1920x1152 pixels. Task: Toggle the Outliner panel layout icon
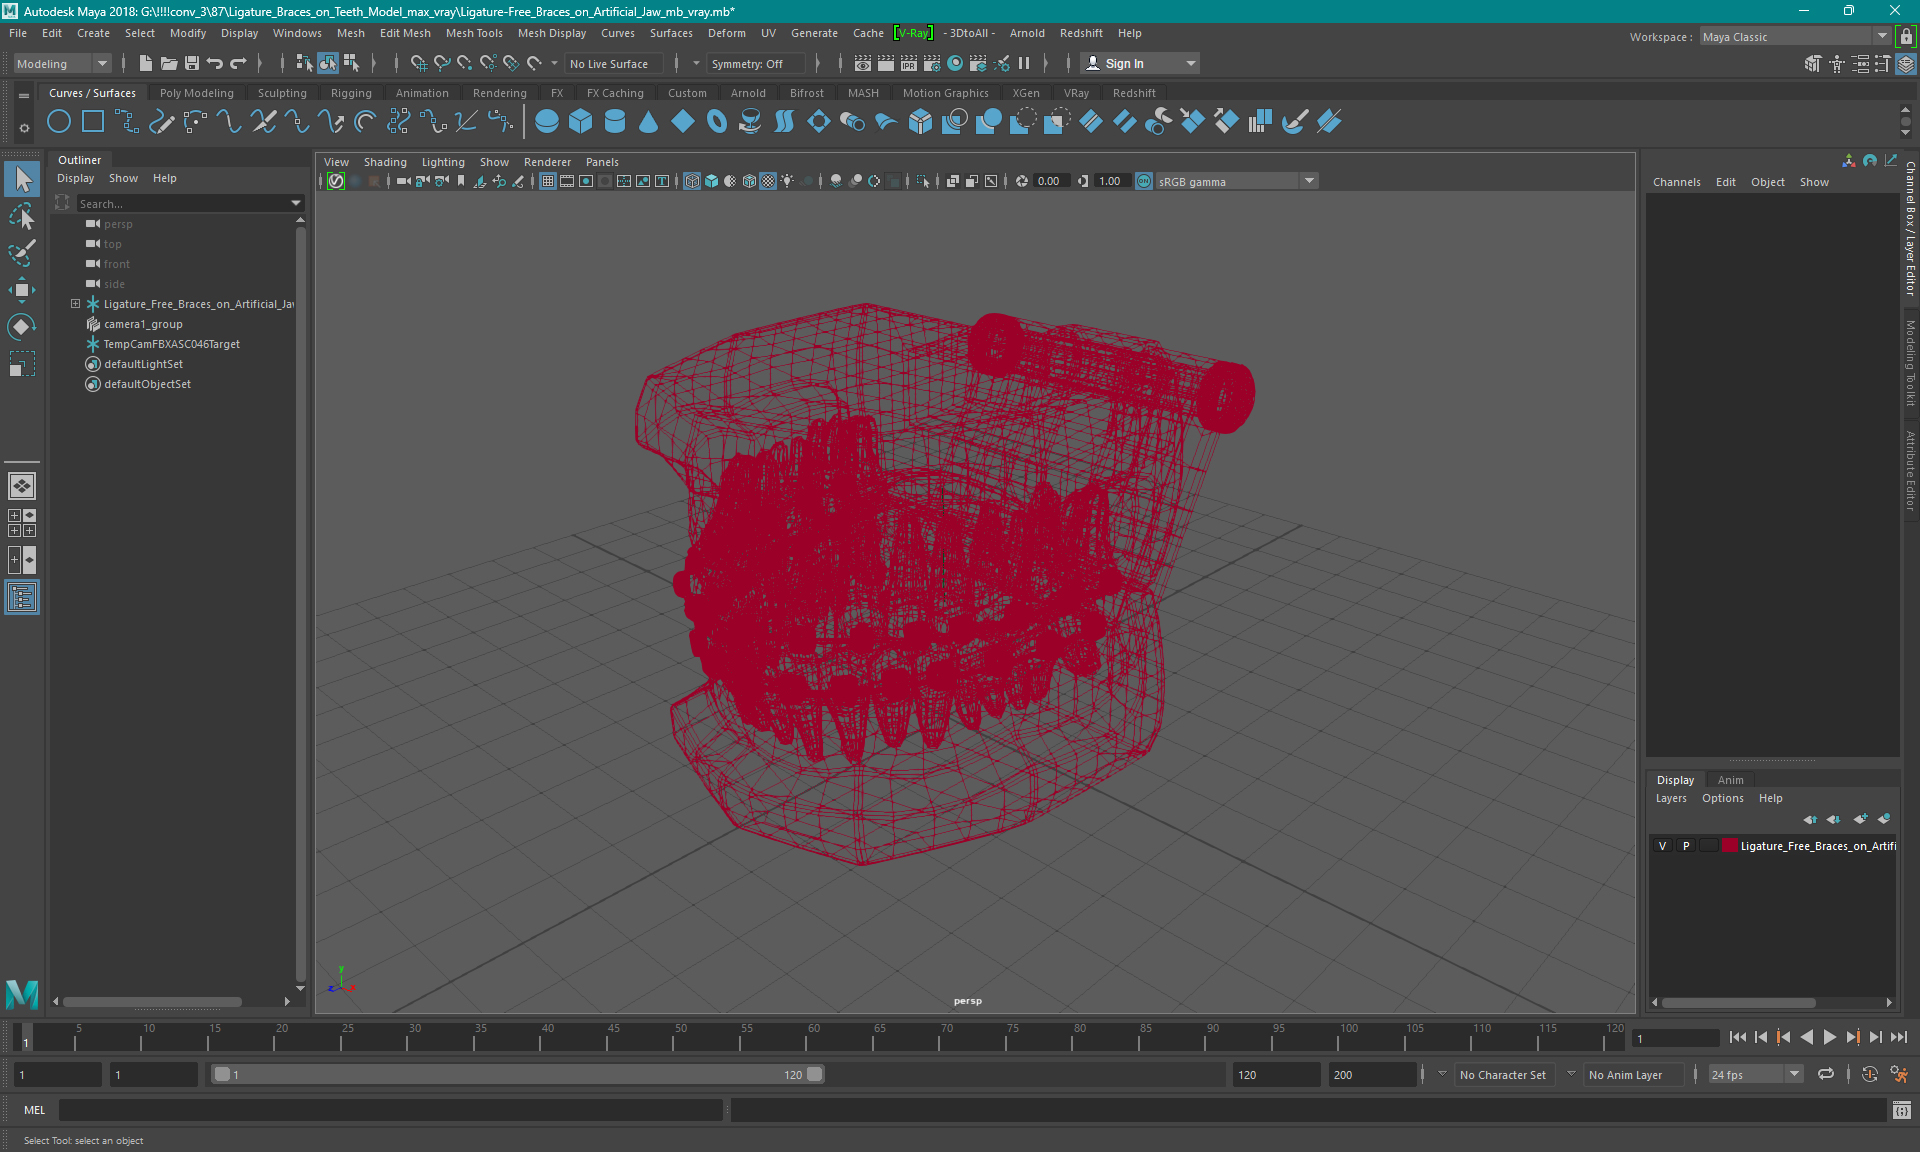(x=22, y=598)
